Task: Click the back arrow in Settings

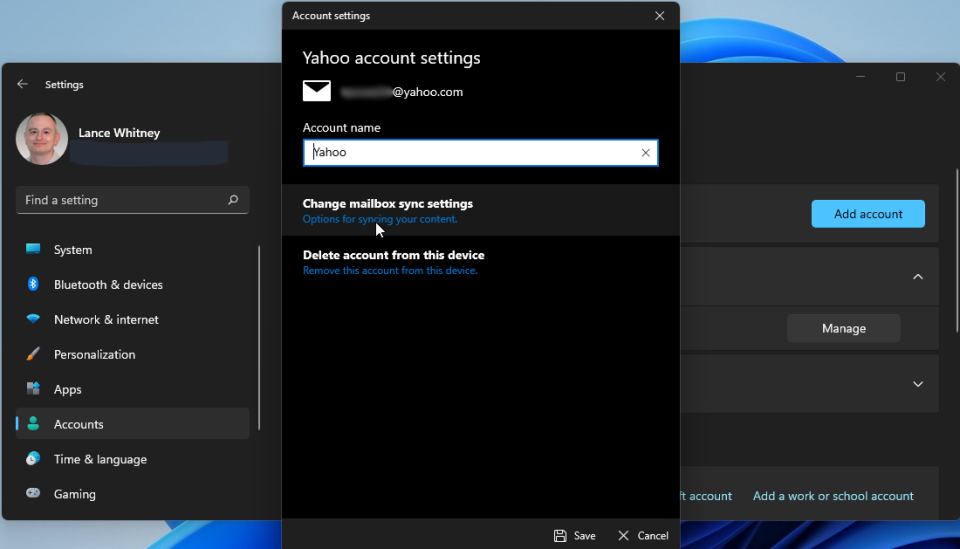Action: click(23, 85)
